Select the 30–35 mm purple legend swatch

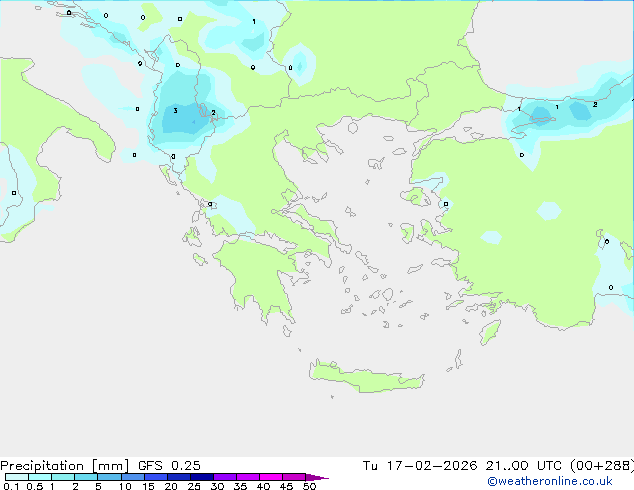click(x=224, y=477)
